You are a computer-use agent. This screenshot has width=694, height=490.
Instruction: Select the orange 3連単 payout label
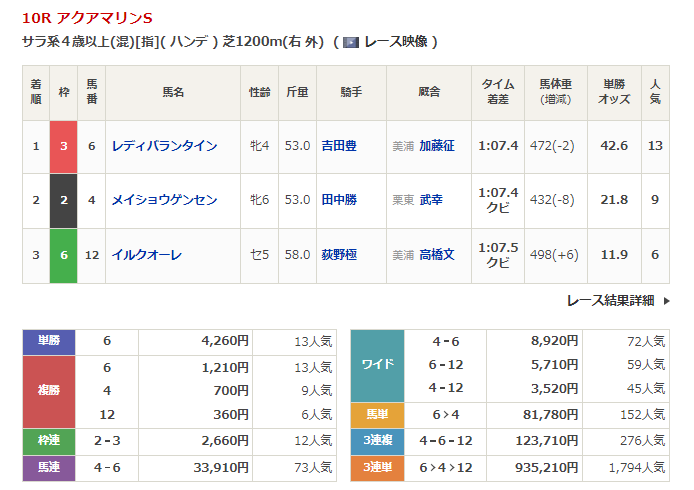pyautogui.click(x=377, y=467)
